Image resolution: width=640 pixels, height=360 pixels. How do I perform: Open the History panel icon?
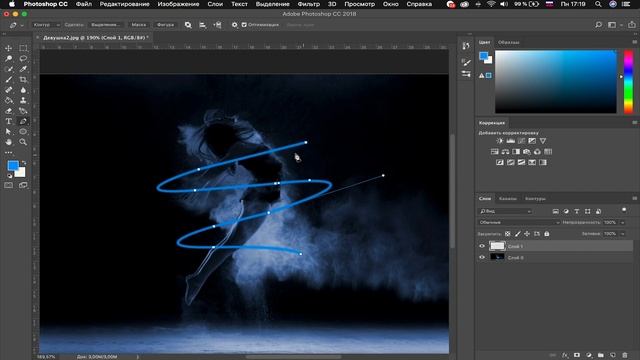(466, 46)
